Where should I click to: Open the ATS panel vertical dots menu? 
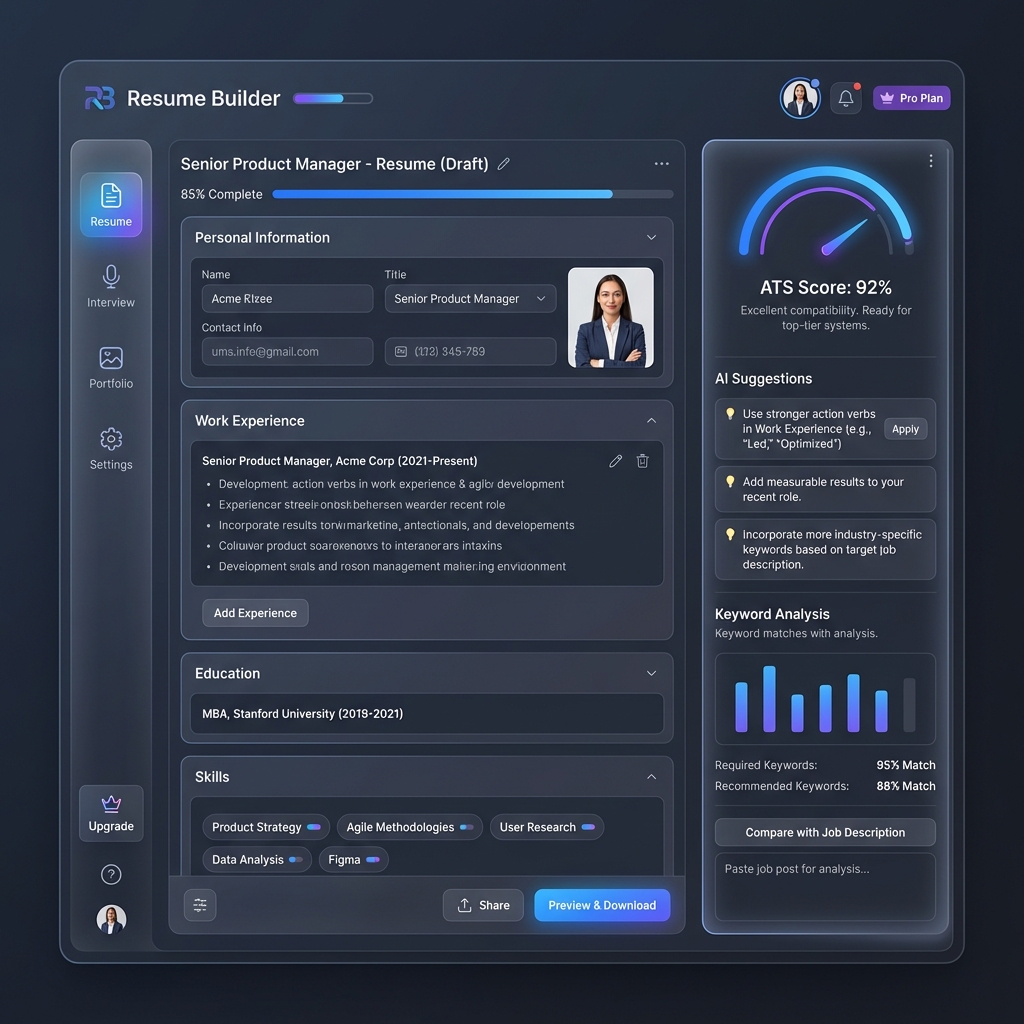click(x=931, y=161)
